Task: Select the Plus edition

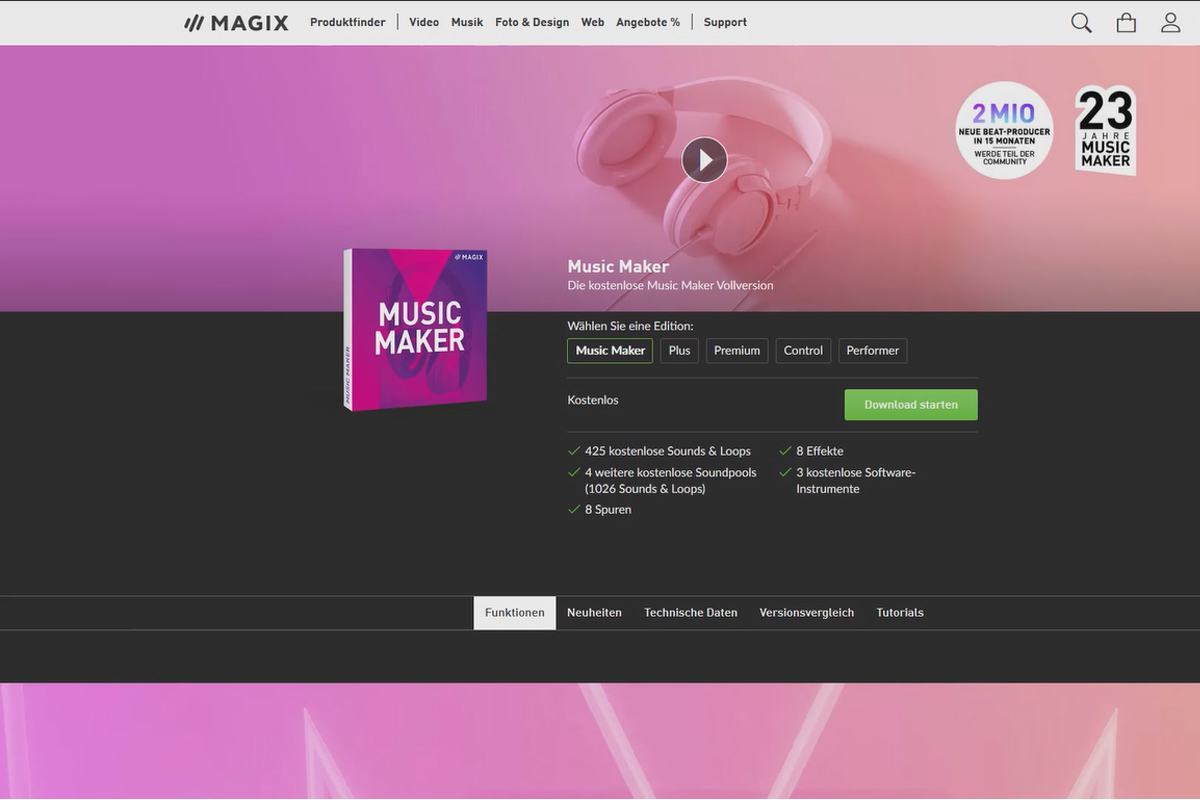Action: point(680,350)
